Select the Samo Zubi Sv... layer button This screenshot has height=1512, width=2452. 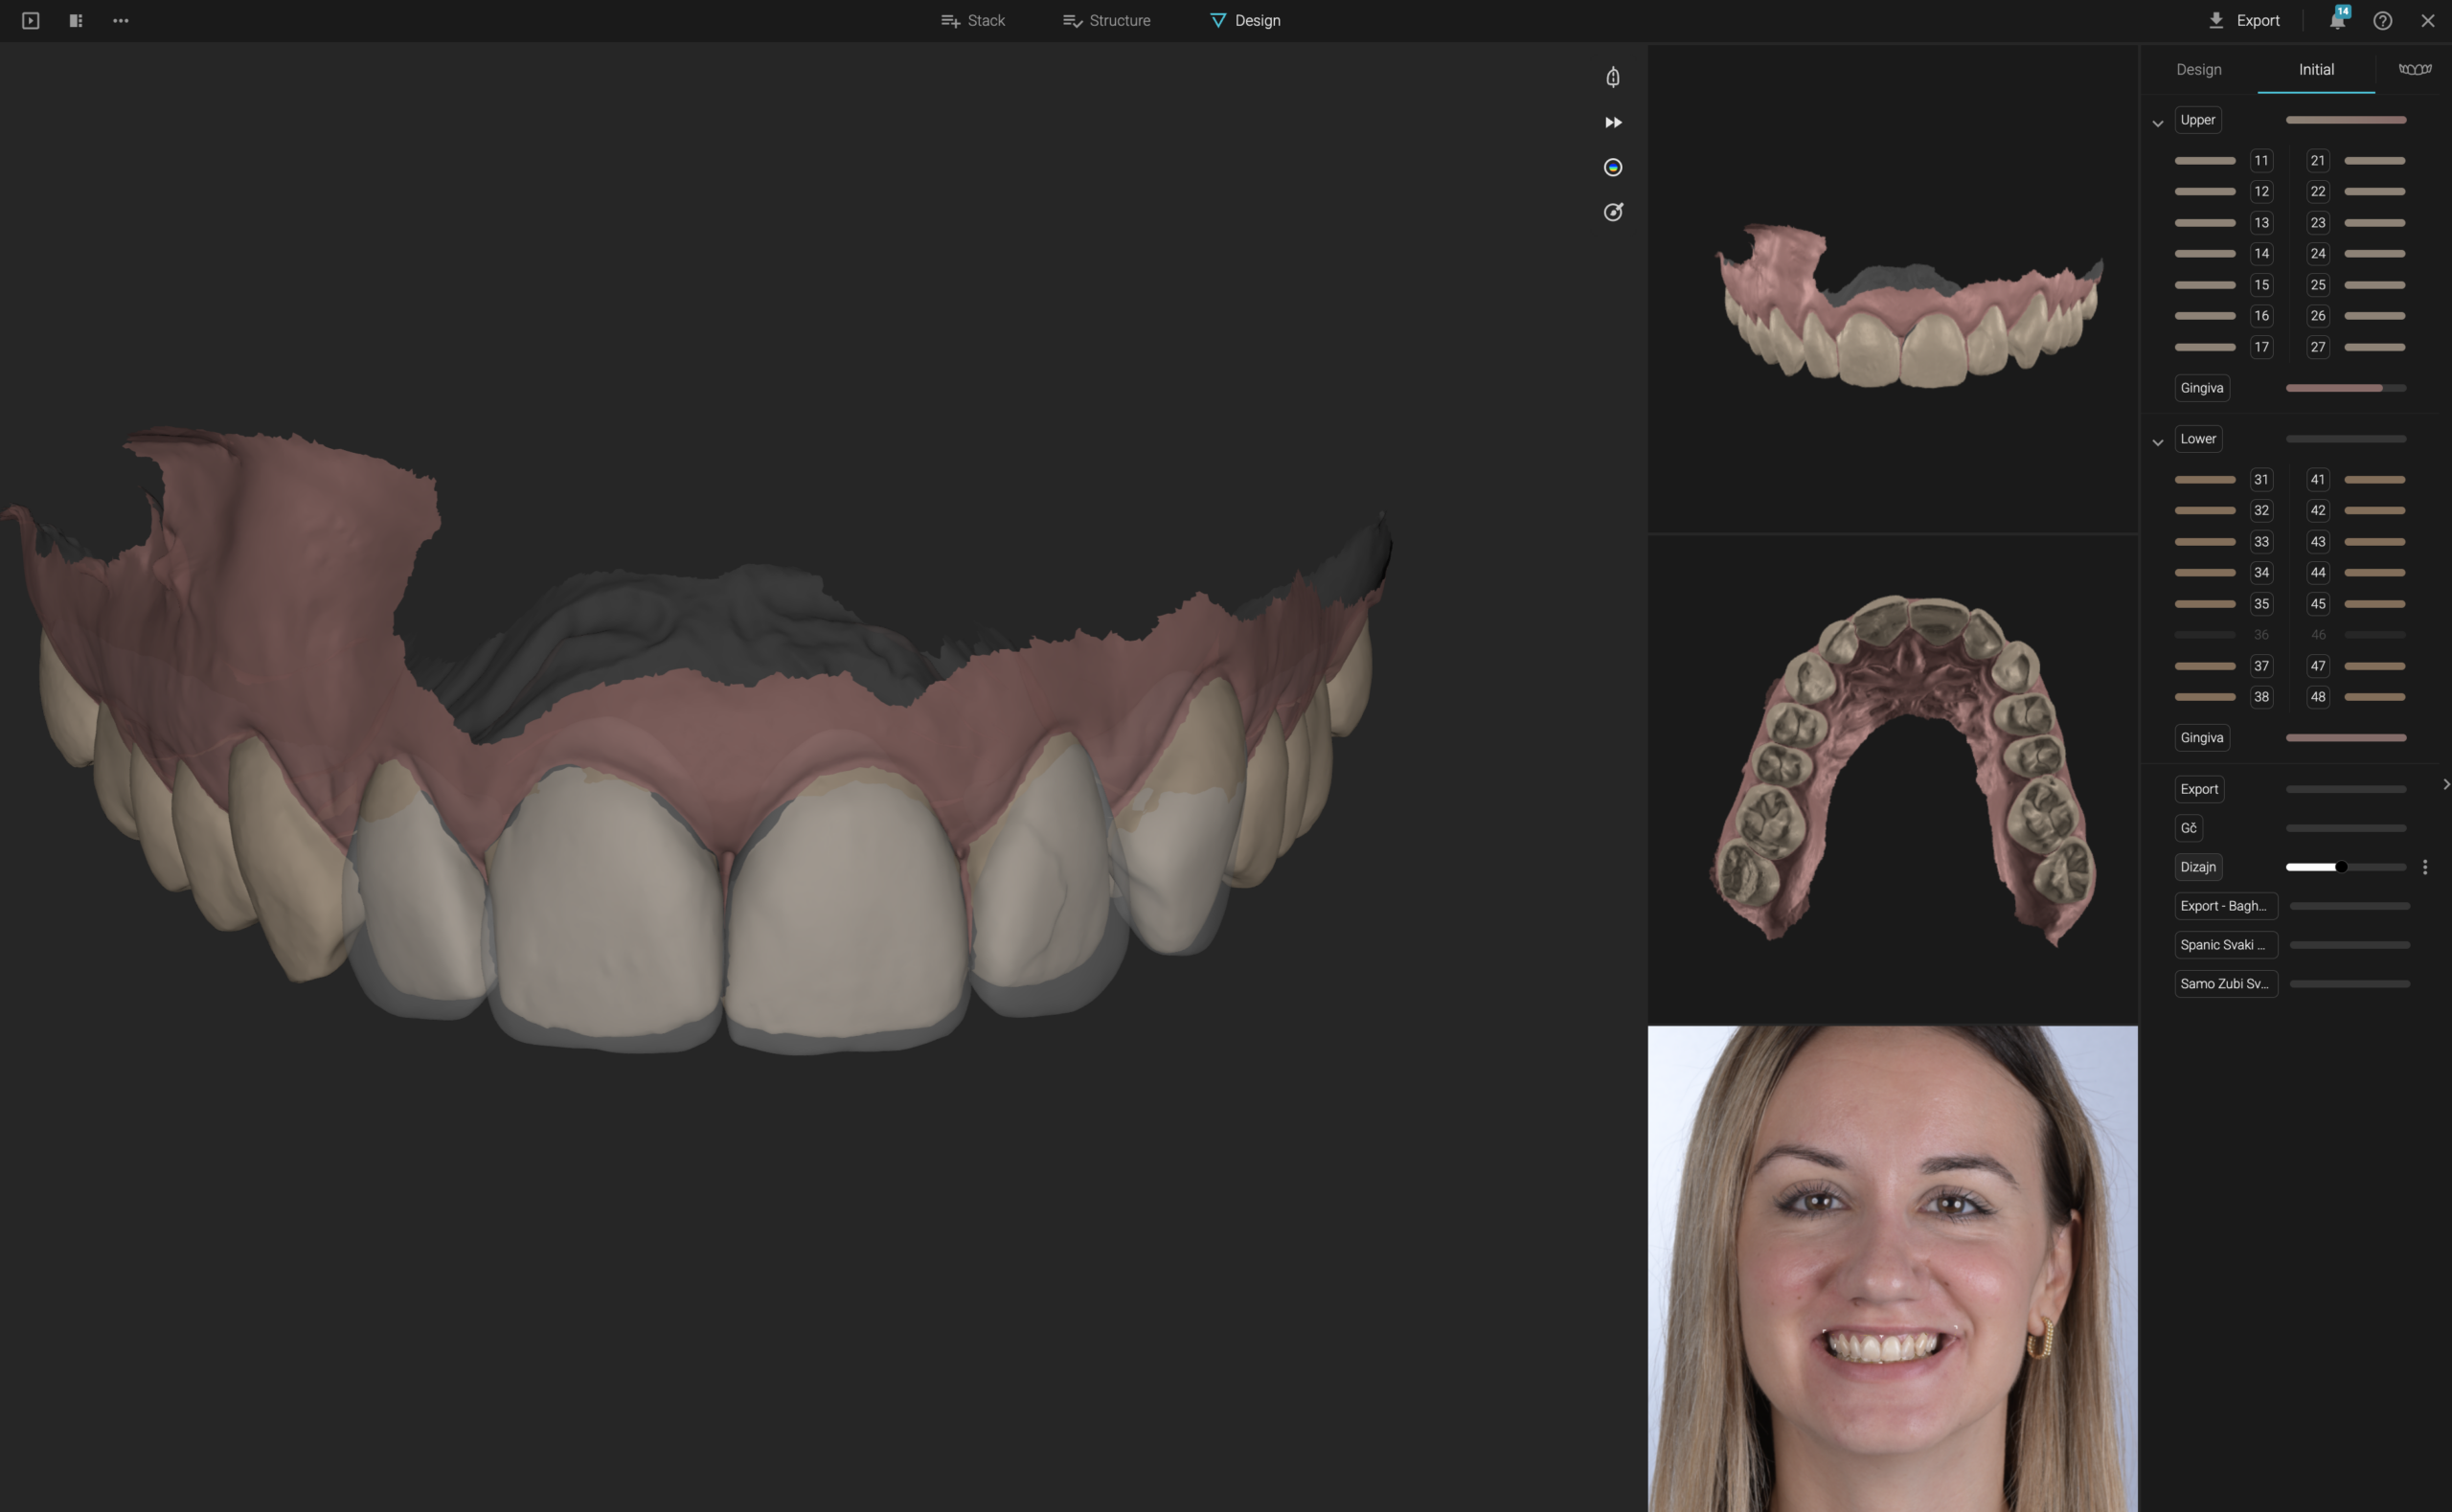coord(2224,983)
